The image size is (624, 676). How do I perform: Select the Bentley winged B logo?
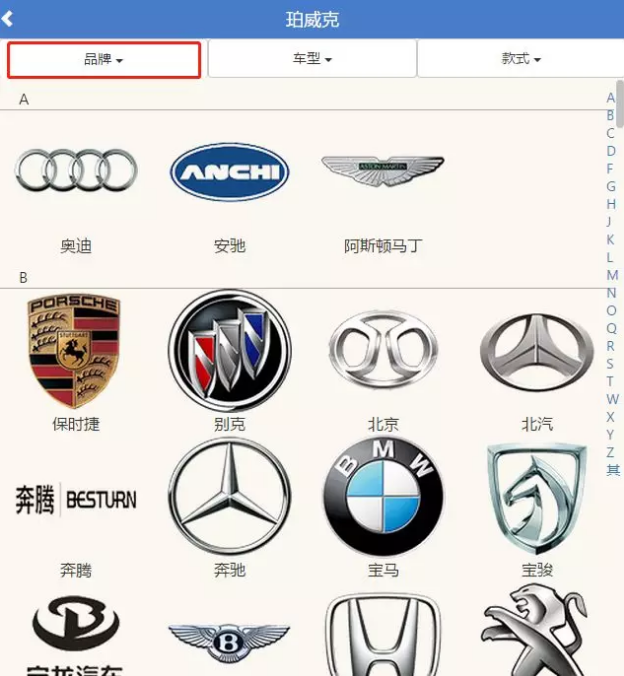coord(229,643)
